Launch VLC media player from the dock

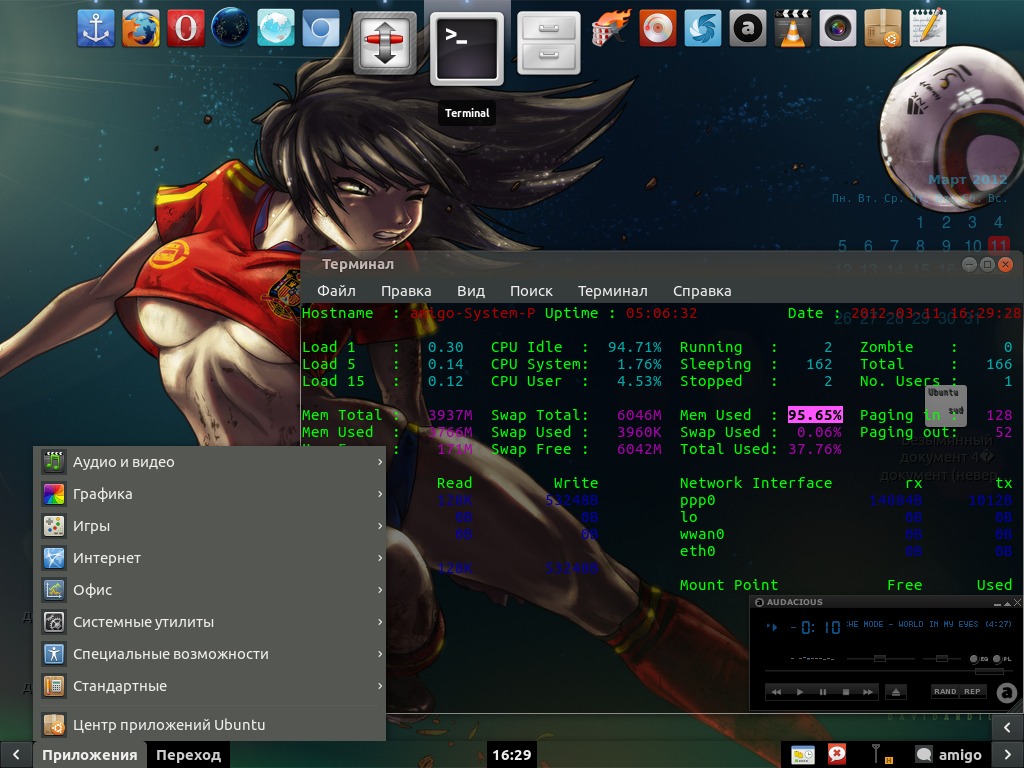click(793, 28)
